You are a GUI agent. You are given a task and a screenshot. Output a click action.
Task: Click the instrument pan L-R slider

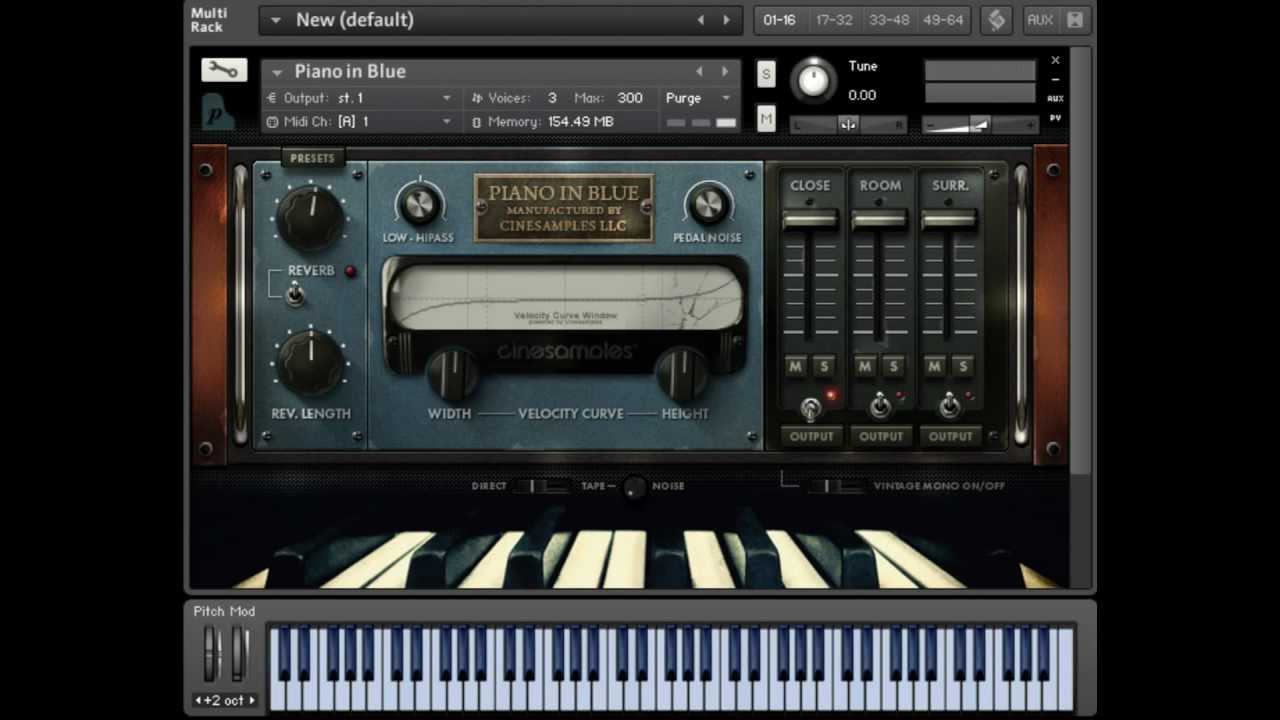tap(848, 125)
